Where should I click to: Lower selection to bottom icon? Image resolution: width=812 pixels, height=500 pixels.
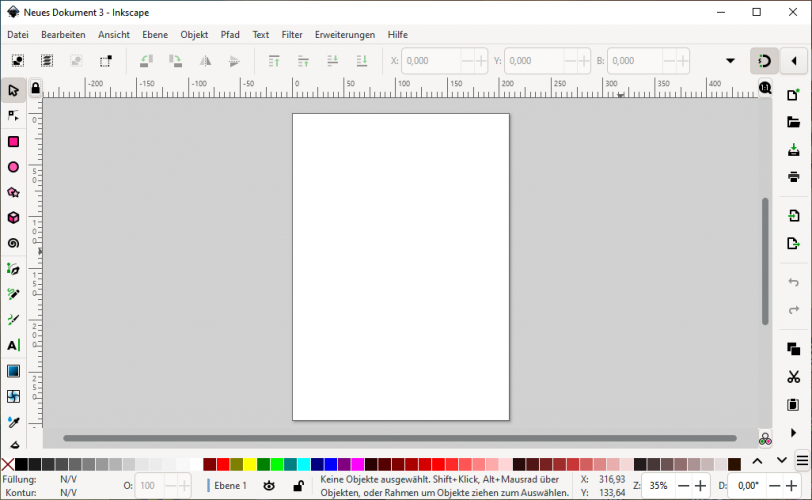click(361, 61)
